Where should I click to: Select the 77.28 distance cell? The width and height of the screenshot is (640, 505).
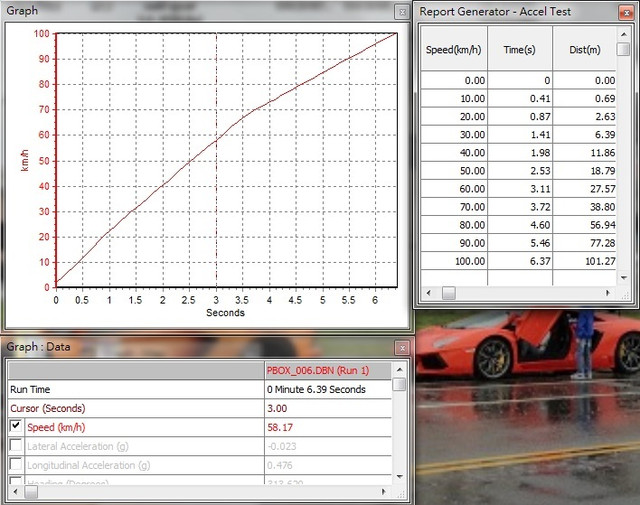point(584,243)
